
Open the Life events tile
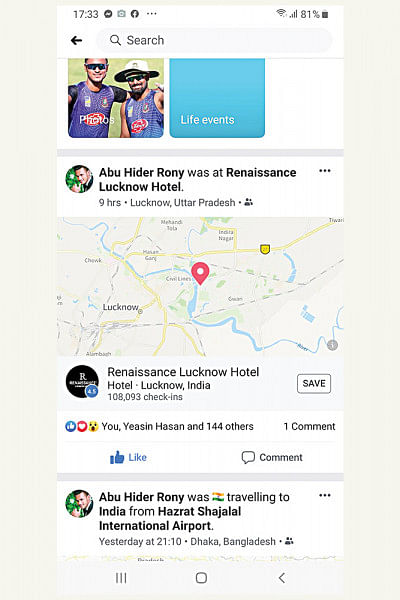[217, 98]
